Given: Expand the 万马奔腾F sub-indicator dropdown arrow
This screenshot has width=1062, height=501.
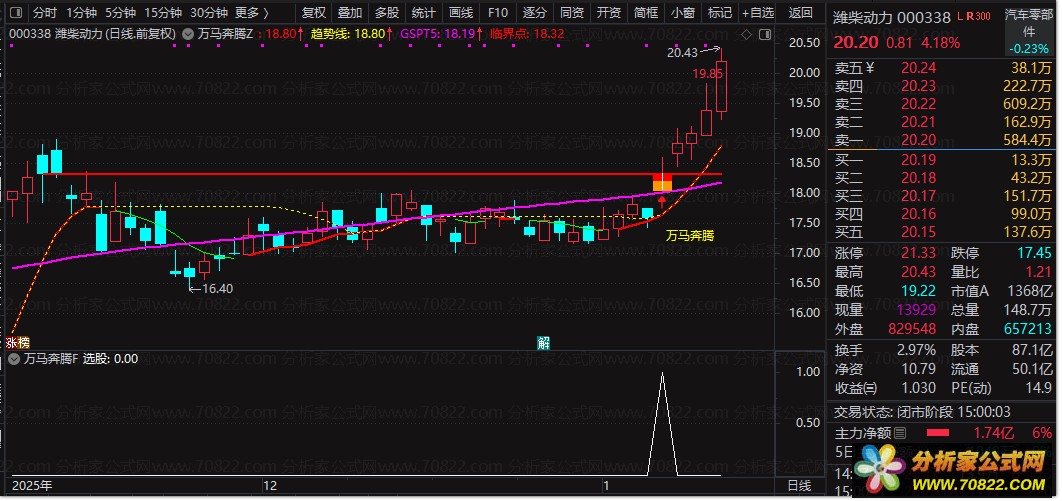Looking at the screenshot, I should (x=14, y=359).
